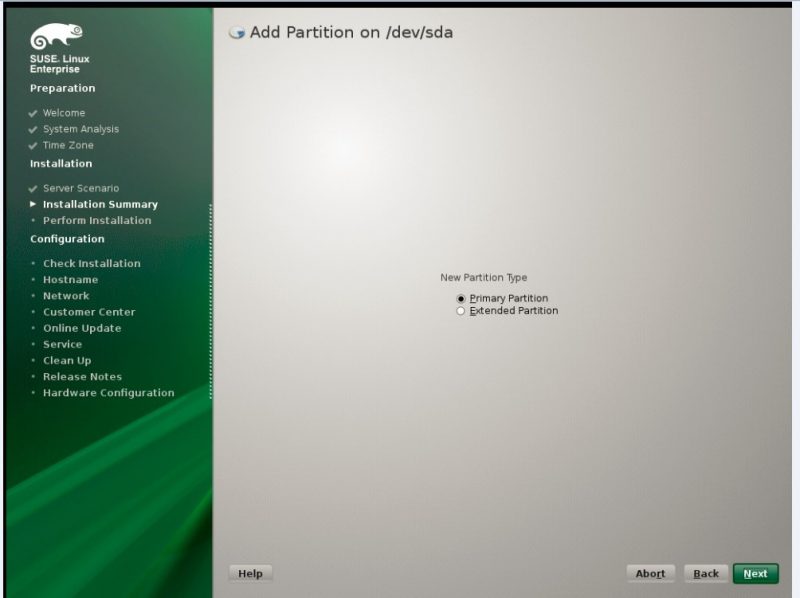Click Release Notes in the sidebar
The height and width of the screenshot is (598, 800).
(82, 377)
